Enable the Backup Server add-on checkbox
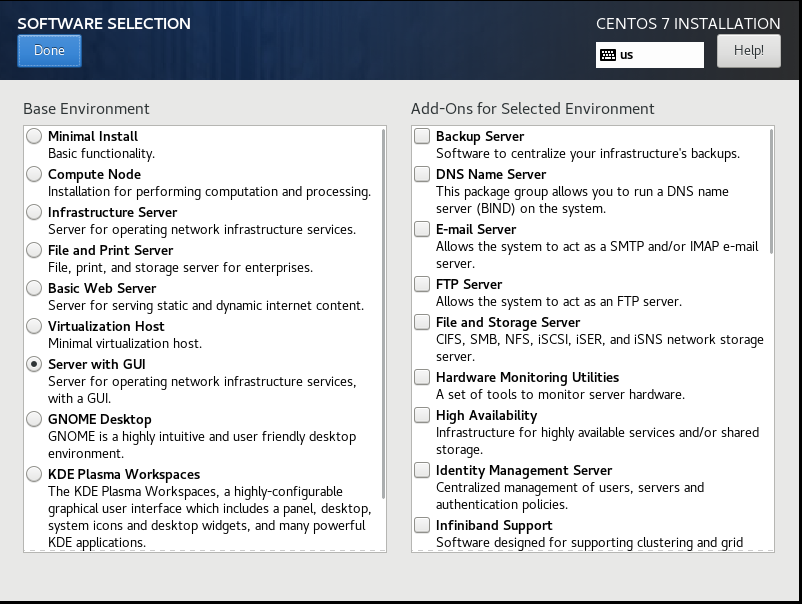 (422, 136)
